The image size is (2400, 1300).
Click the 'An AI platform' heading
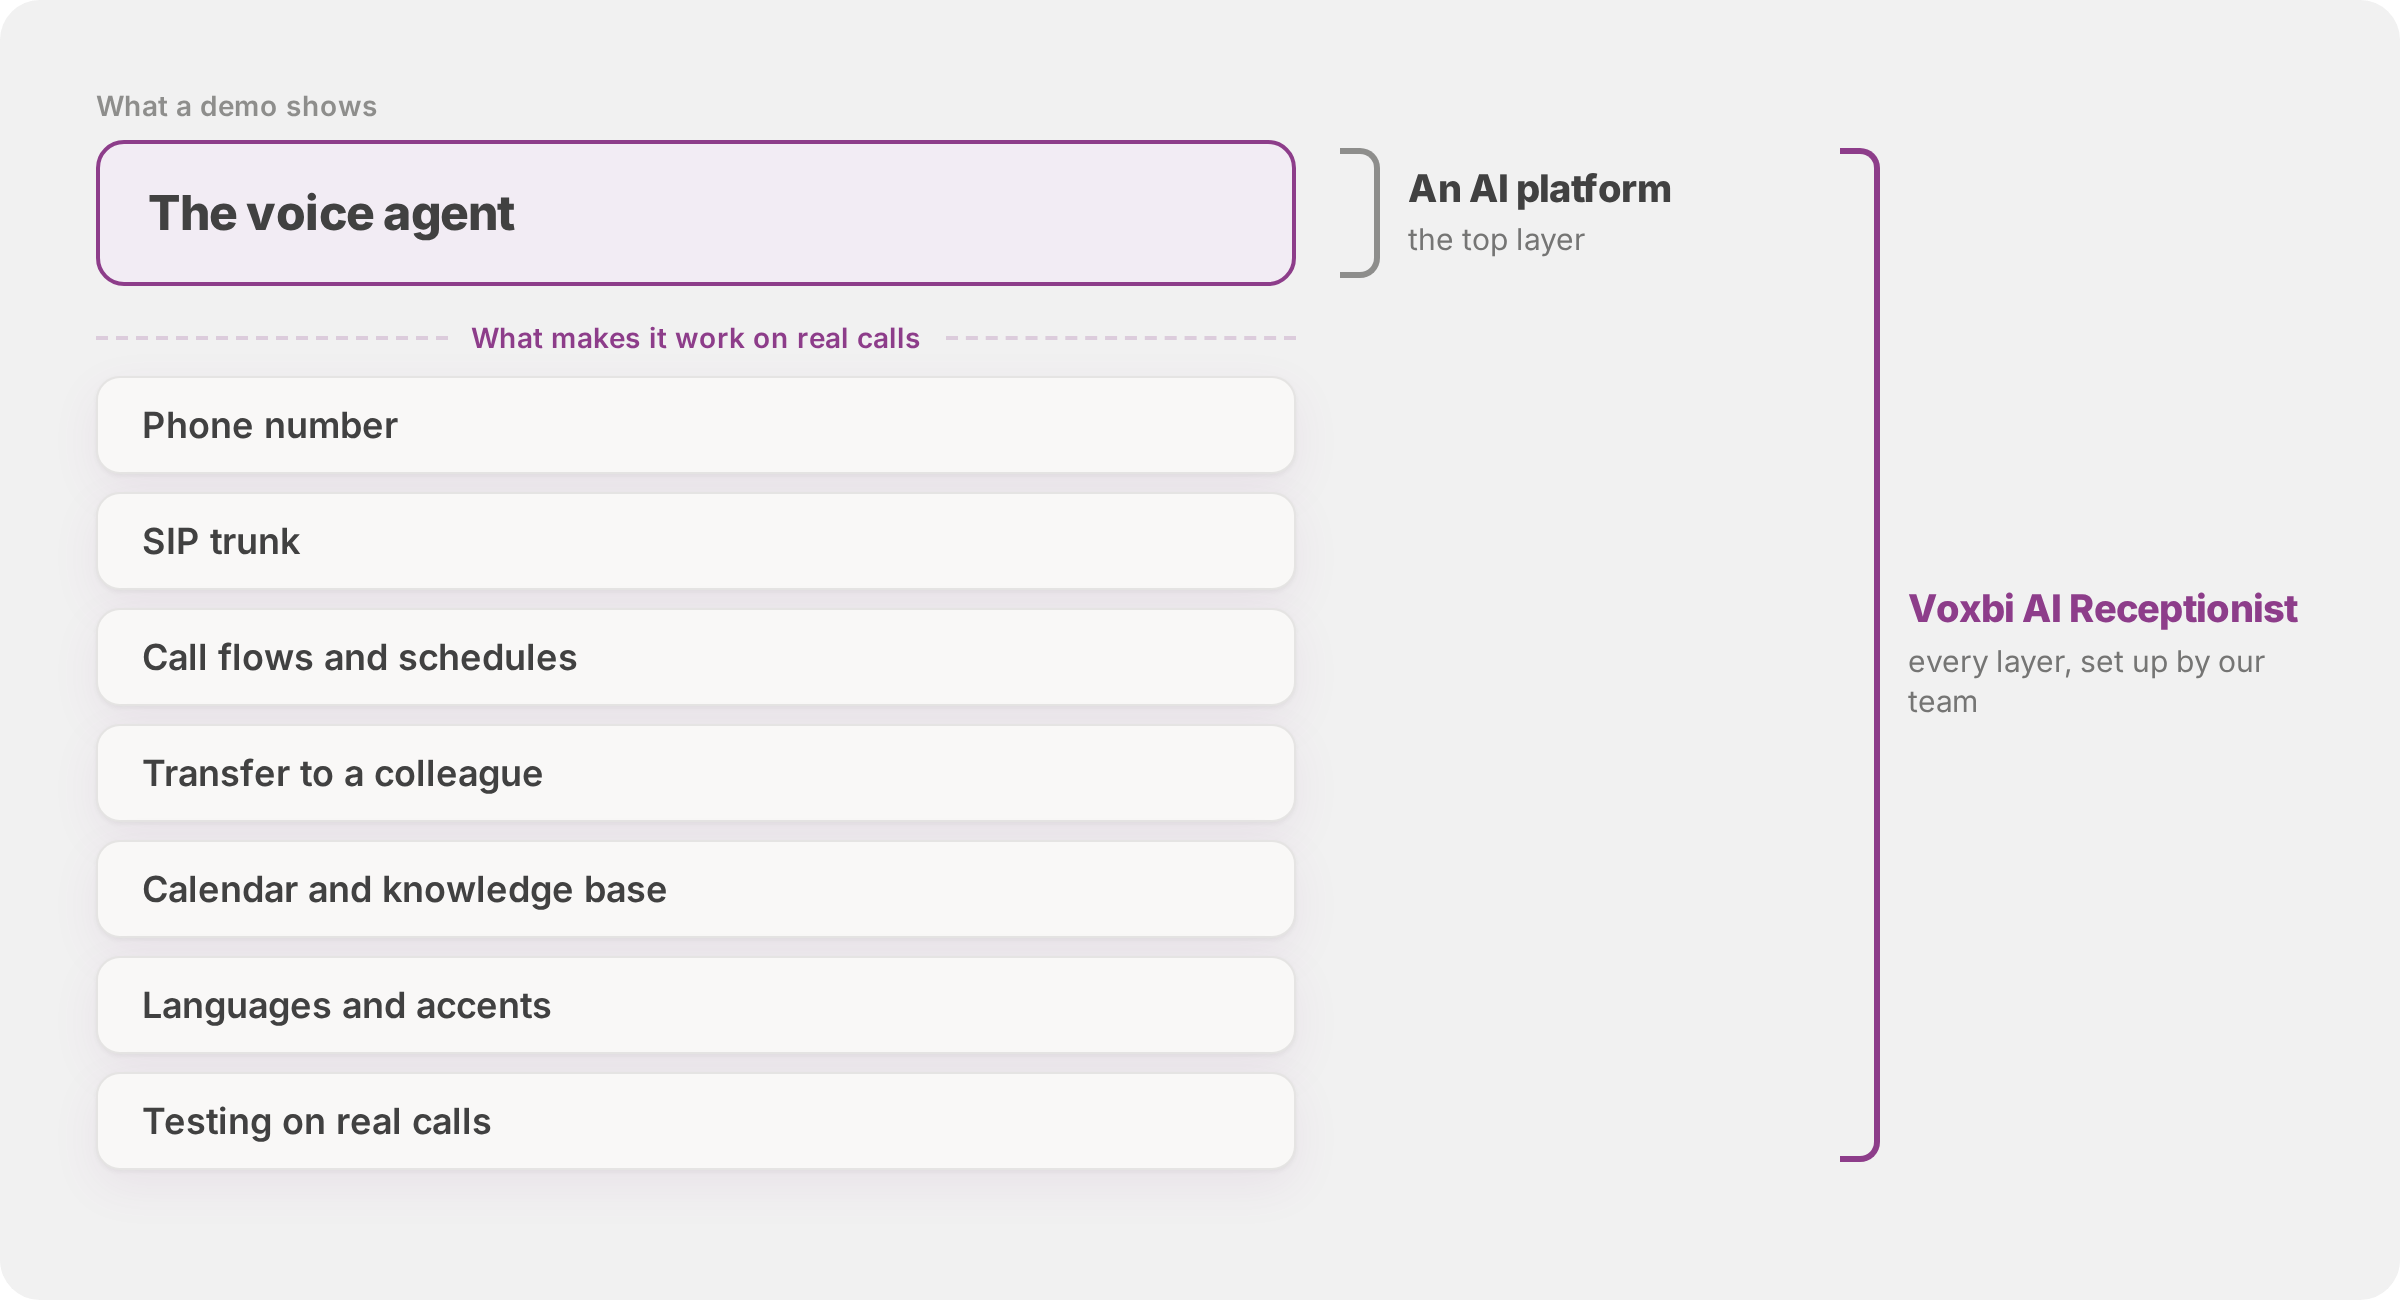pos(1540,189)
